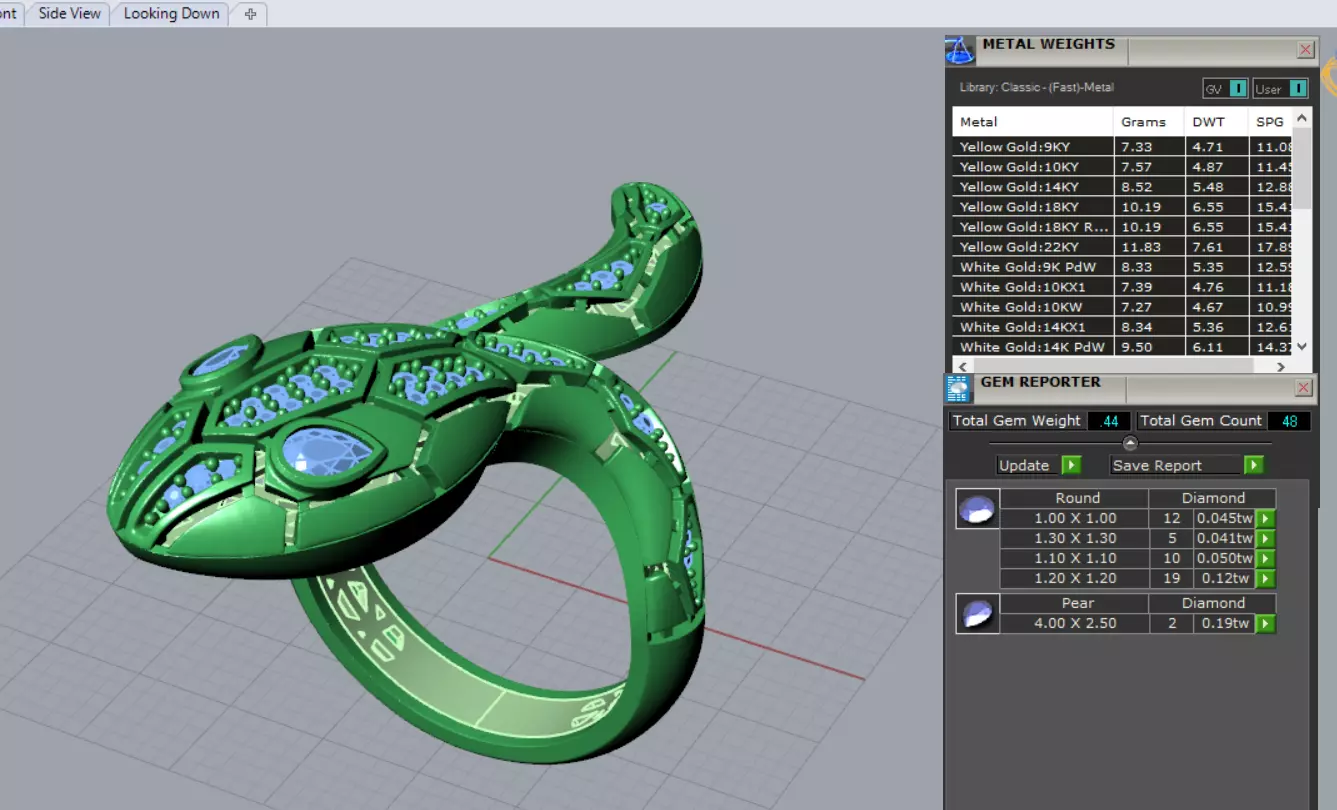1337x810 pixels.
Task: Click the Save Report button label
Action: [x=1176, y=465]
